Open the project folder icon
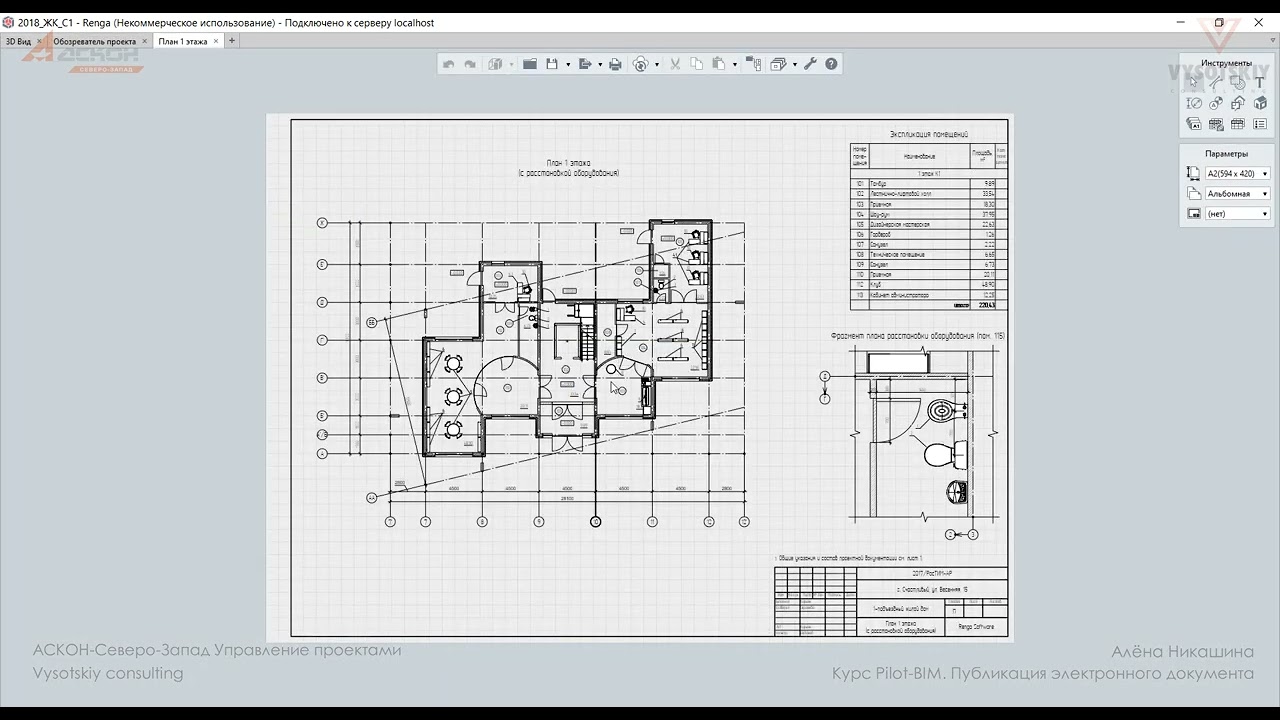This screenshot has height=720, width=1280. click(x=530, y=64)
